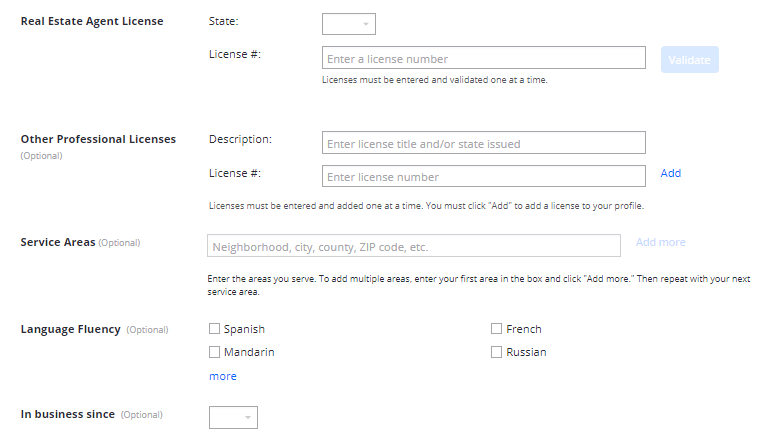Click the Add link for professional licenses
The image size is (771, 434).
(x=671, y=173)
